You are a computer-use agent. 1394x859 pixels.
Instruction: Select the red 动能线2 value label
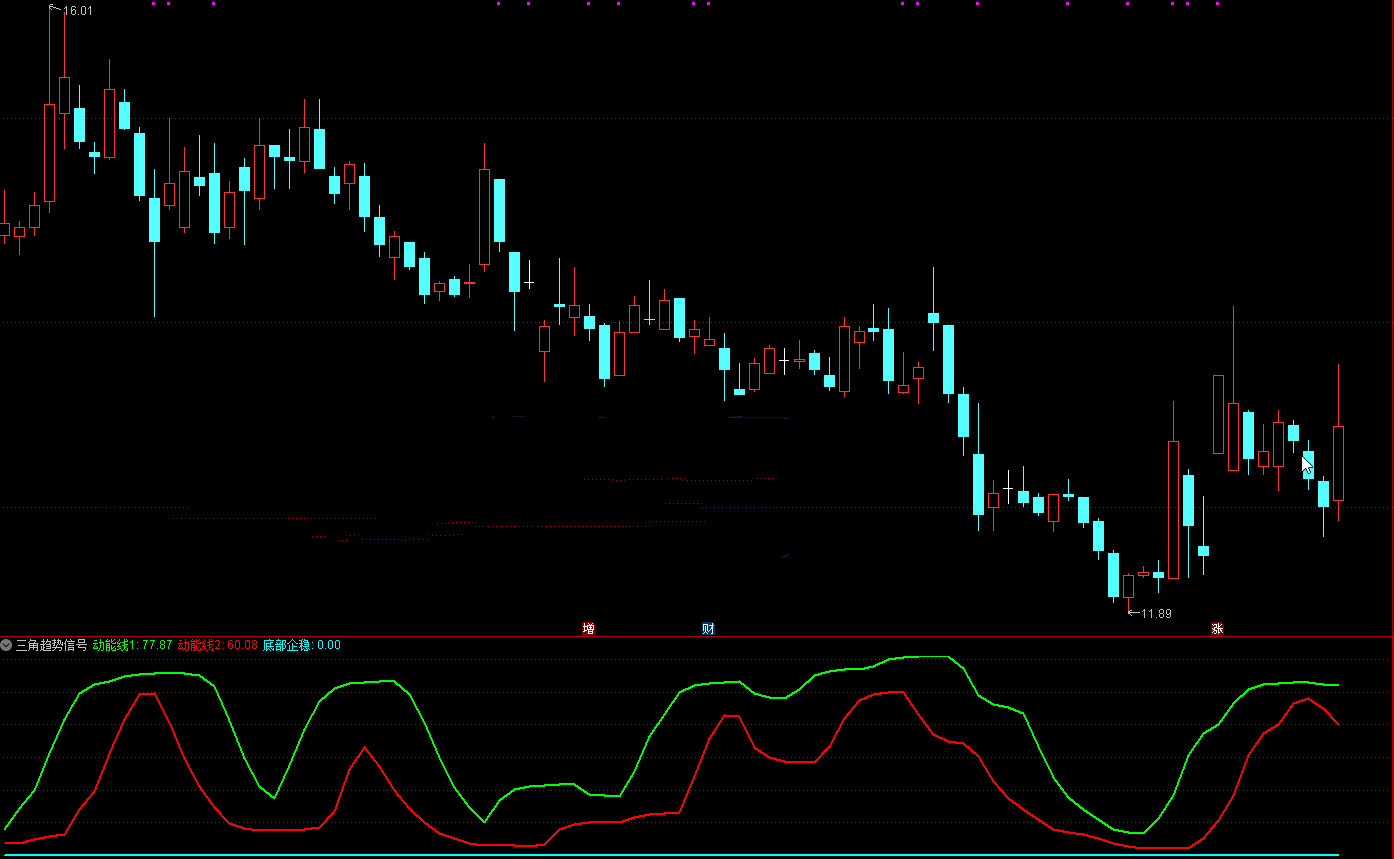(217, 645)
